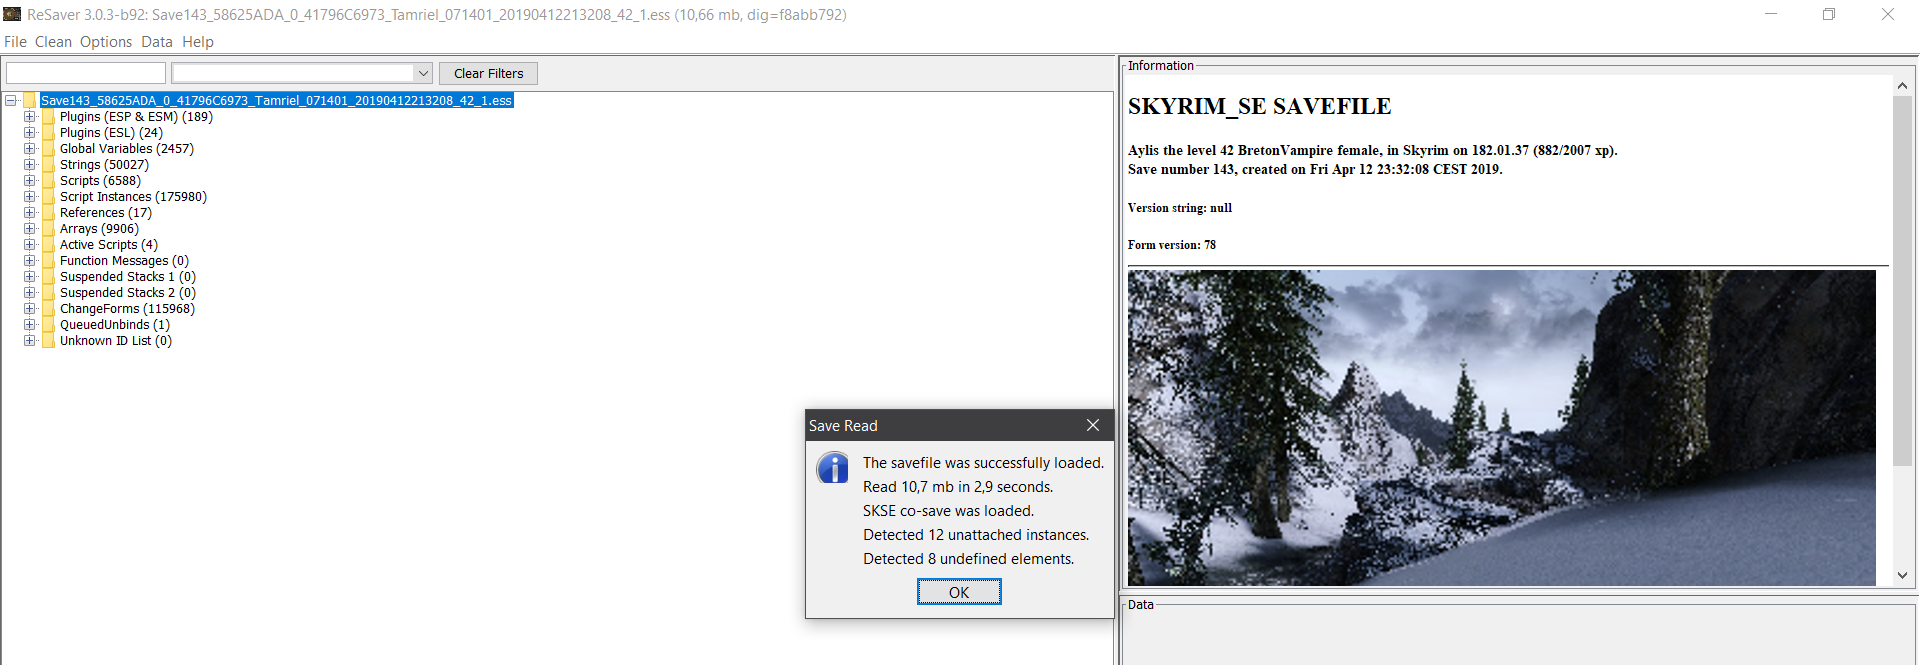Select the Save143 root savefile entry

[x=276, y=100]
